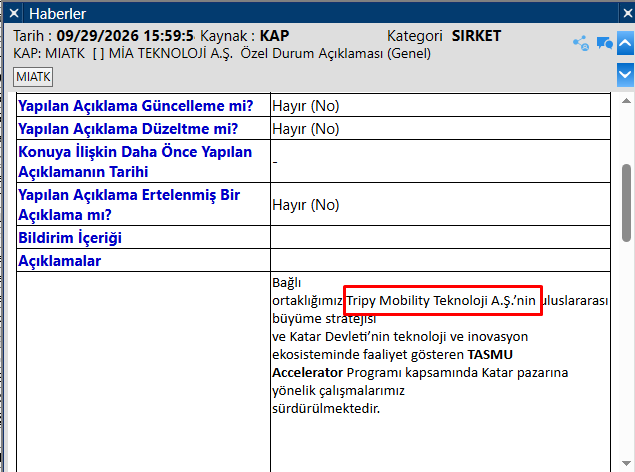635x472 pixels.
Task: Close window using top-right X
Action: pyautogui.click(x=628, y=13)
